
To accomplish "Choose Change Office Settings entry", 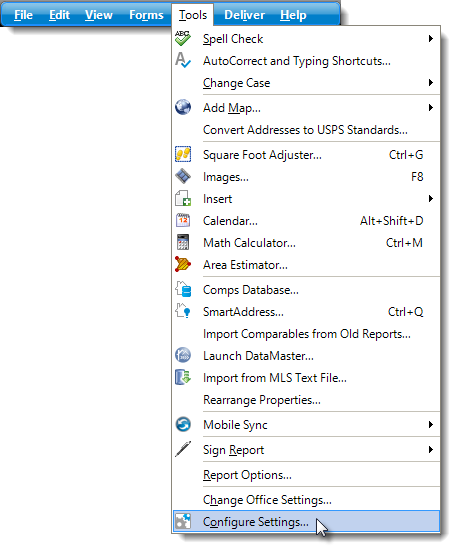I will coord(267,500).
